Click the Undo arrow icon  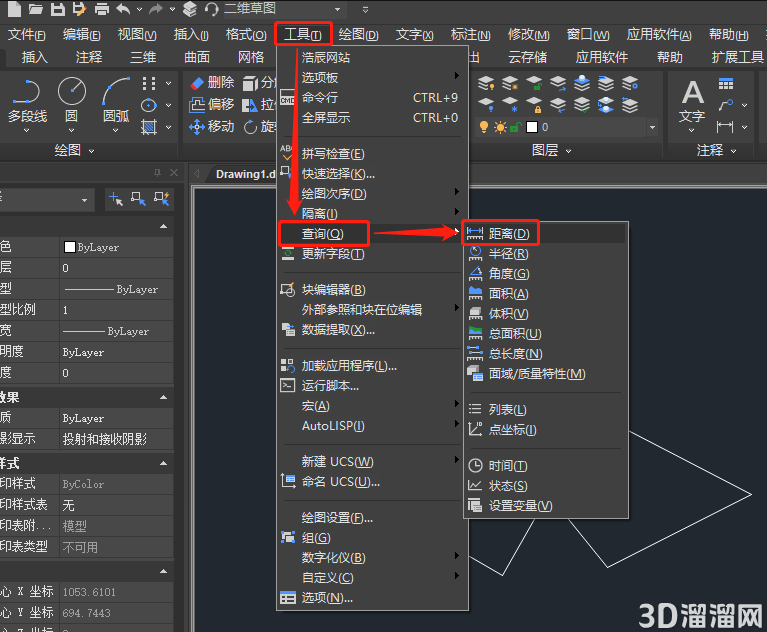(124, 8)
